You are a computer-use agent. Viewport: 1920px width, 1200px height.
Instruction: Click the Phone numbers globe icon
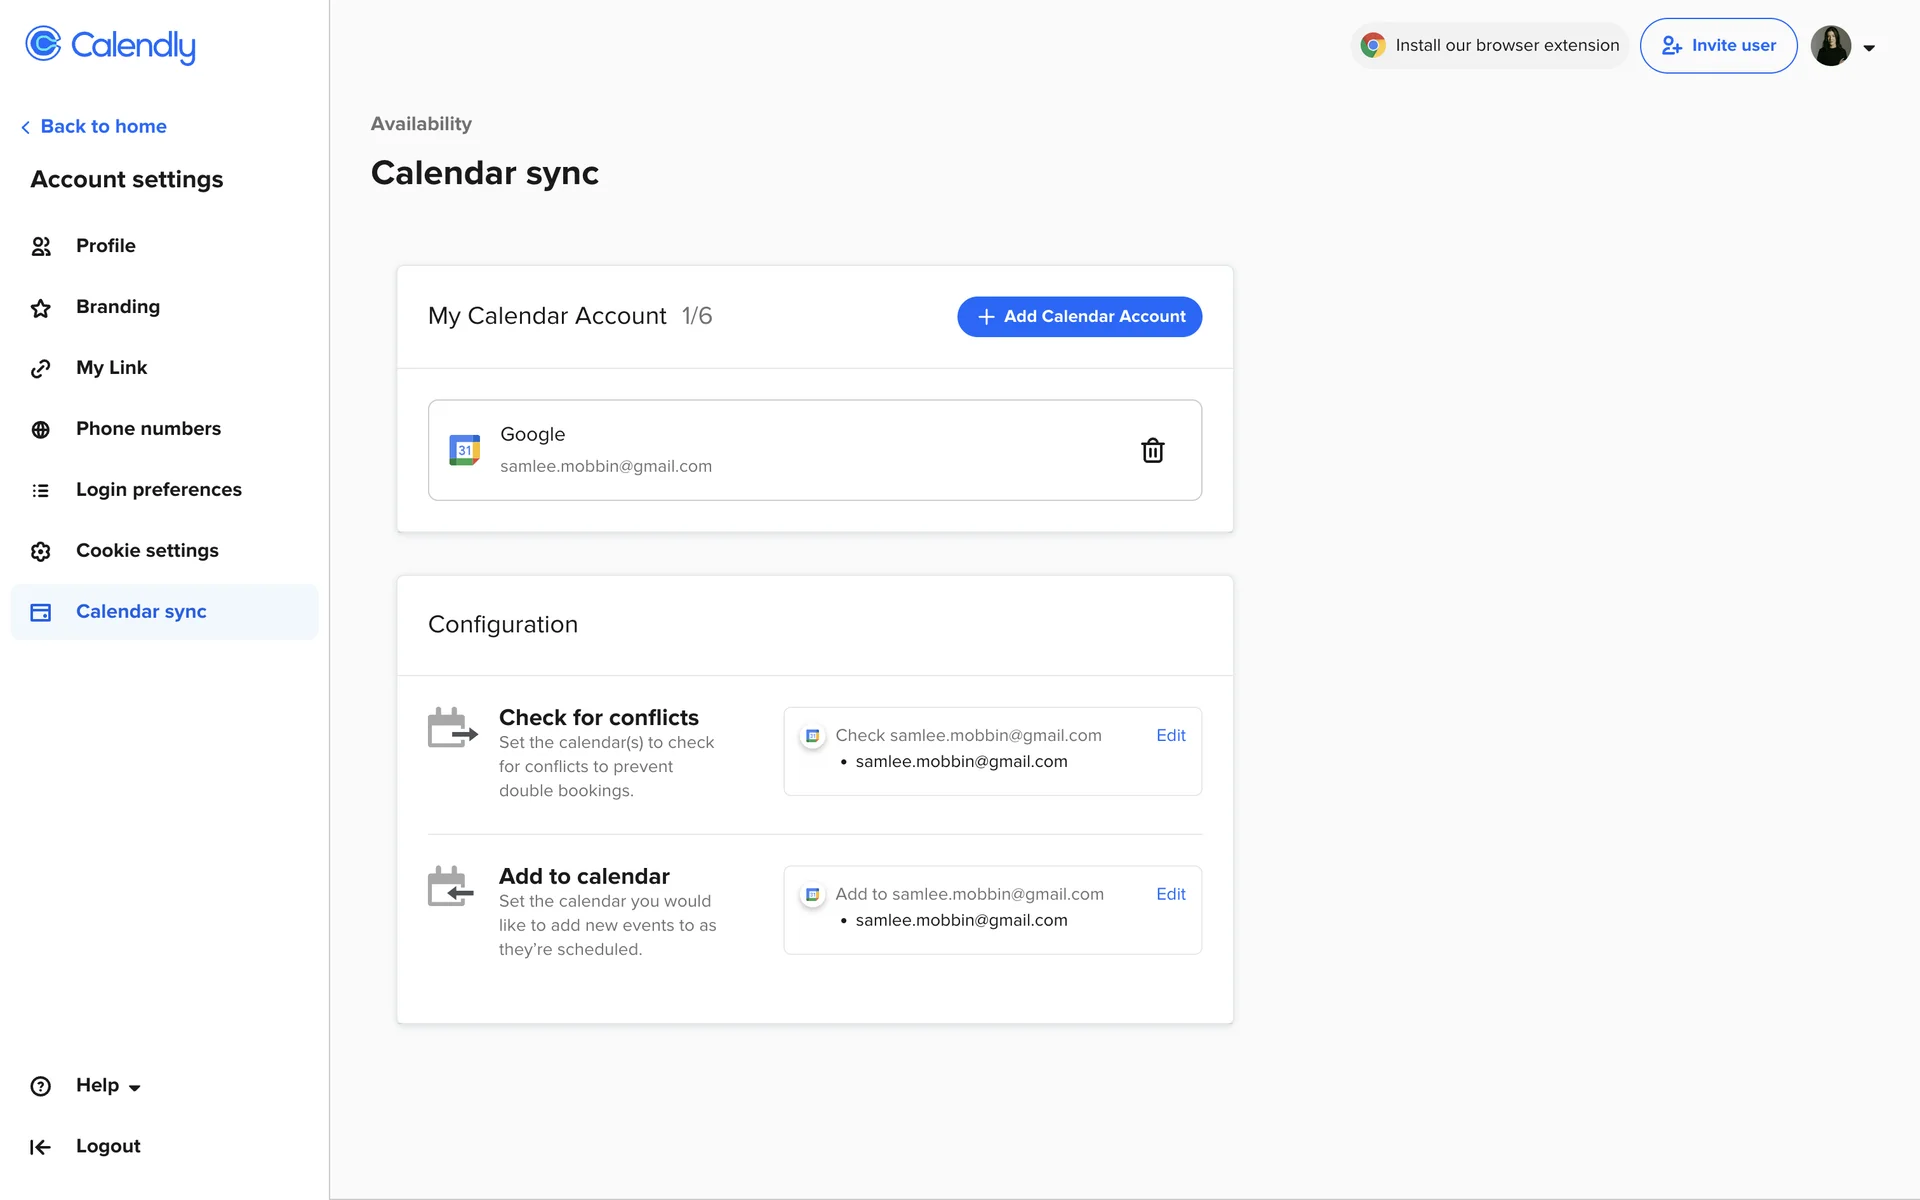(41, 430)
